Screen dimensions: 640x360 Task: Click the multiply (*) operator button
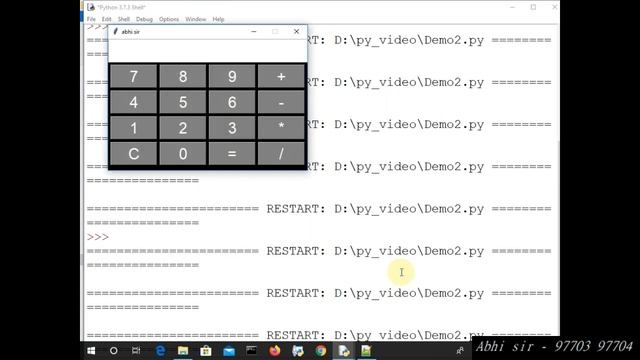pos(281,128)
